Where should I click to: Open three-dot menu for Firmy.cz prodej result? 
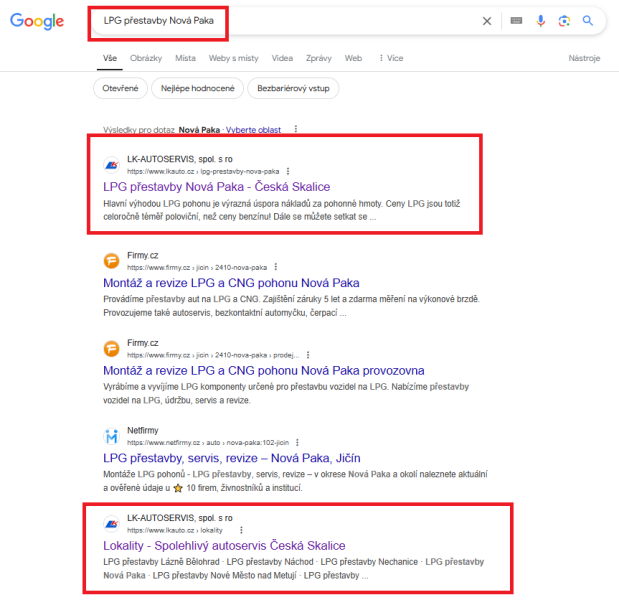[x=308, y=355]
